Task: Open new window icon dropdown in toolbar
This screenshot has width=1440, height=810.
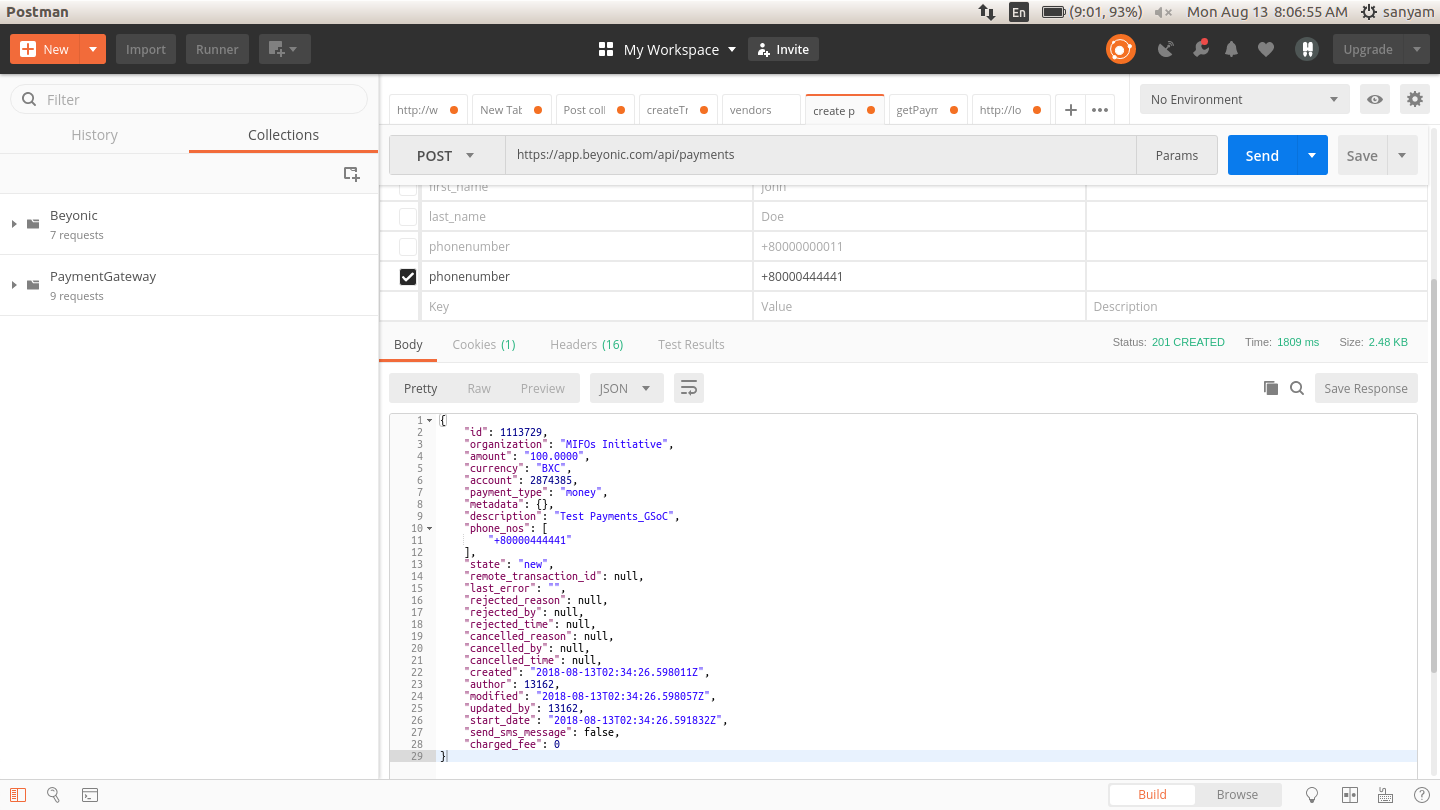Action: [284, 49]
